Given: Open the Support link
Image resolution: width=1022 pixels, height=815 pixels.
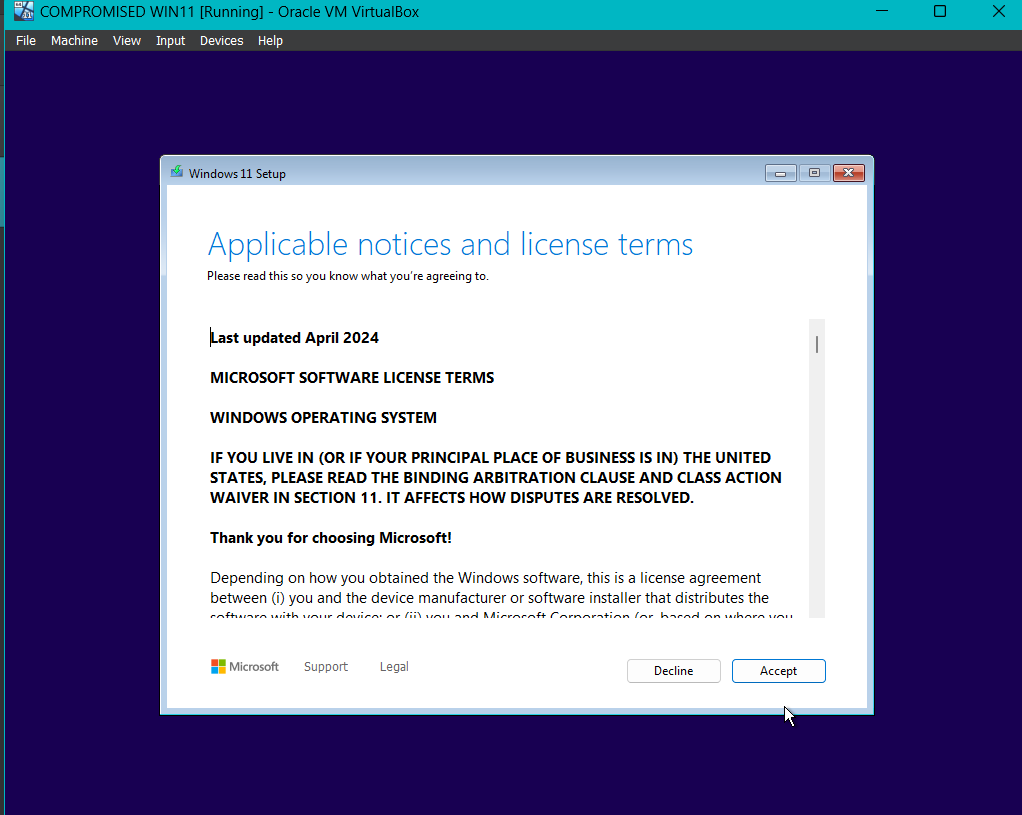Looking at the screenshot, I should (x=326, y=666).
